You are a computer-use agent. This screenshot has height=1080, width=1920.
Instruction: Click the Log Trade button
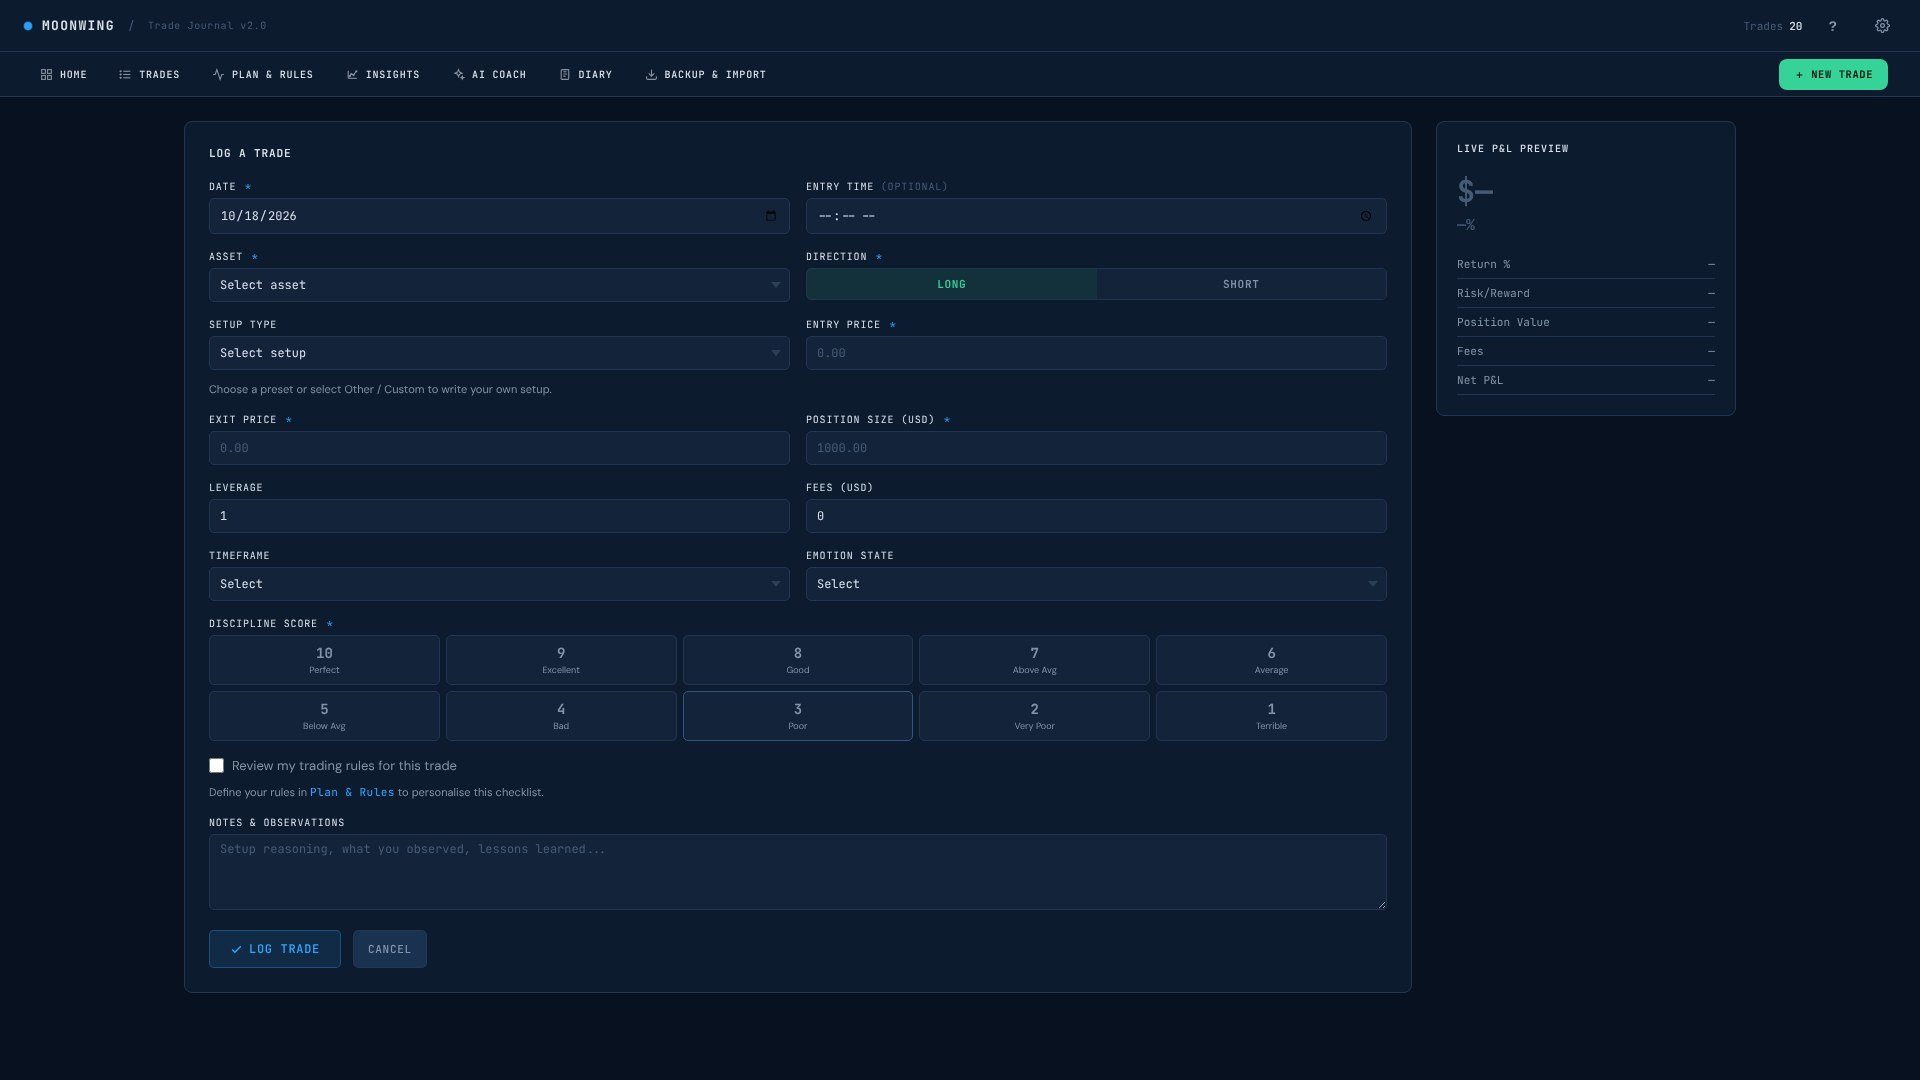click(x=275, y=949)
